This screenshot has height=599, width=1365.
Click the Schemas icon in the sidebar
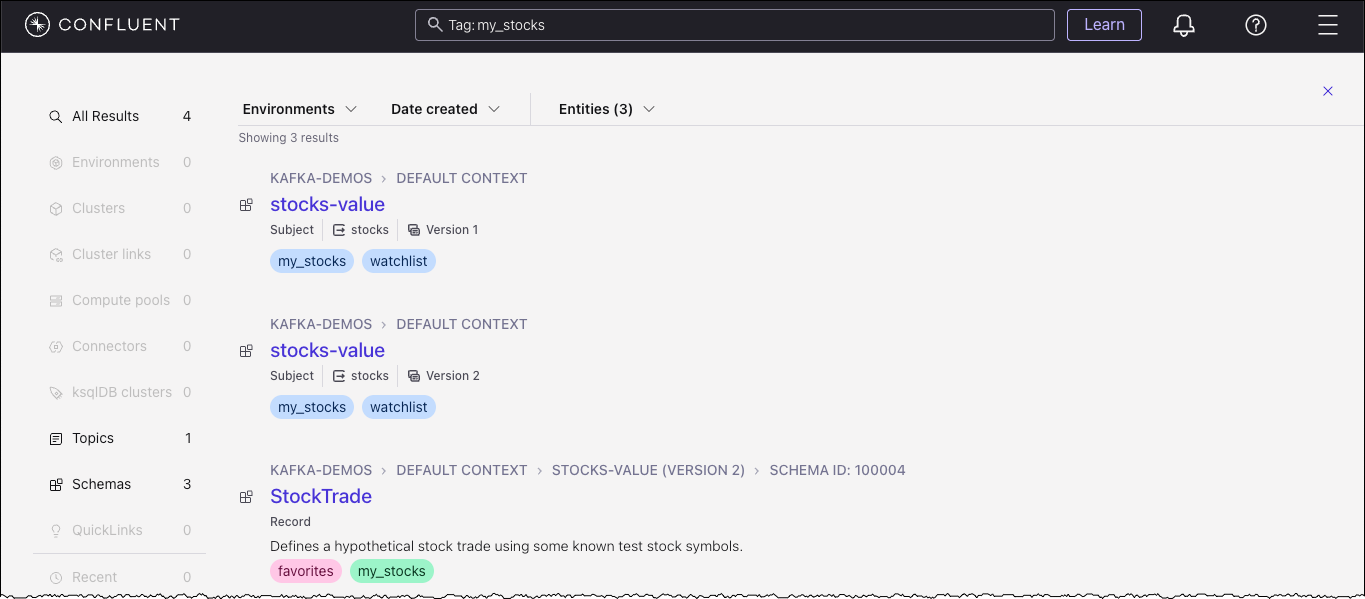pos(55,484)
